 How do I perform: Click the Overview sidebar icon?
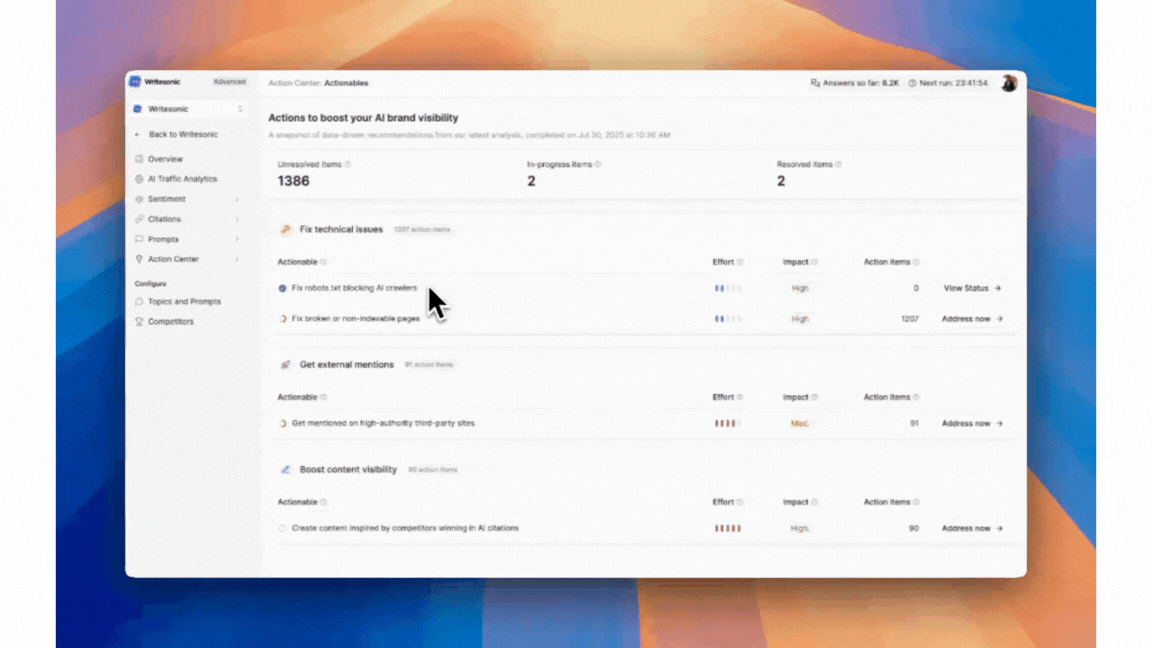pos(139,159)
